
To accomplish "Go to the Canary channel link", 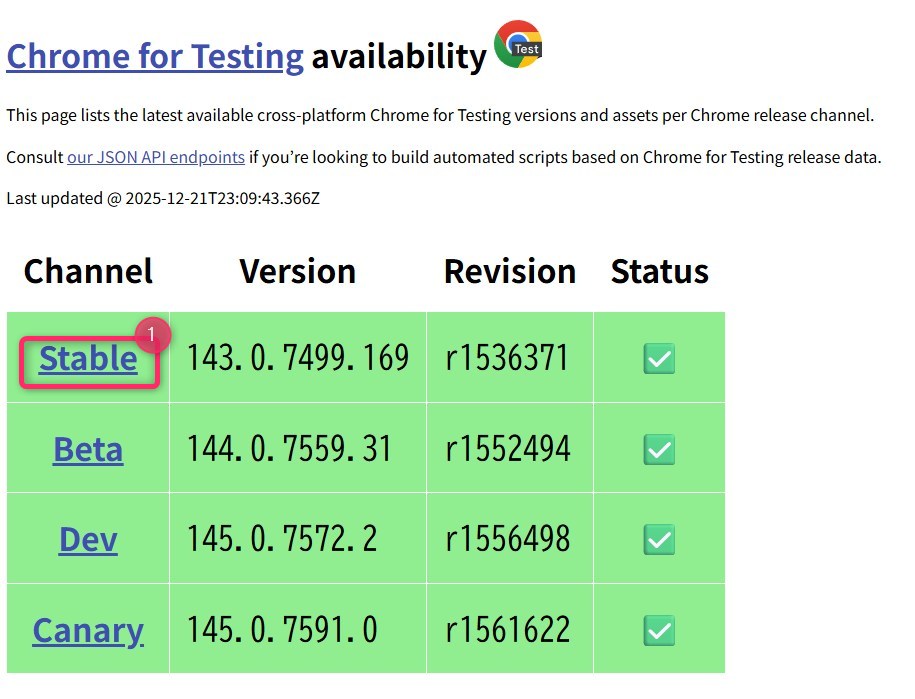I will click(88, 631).
